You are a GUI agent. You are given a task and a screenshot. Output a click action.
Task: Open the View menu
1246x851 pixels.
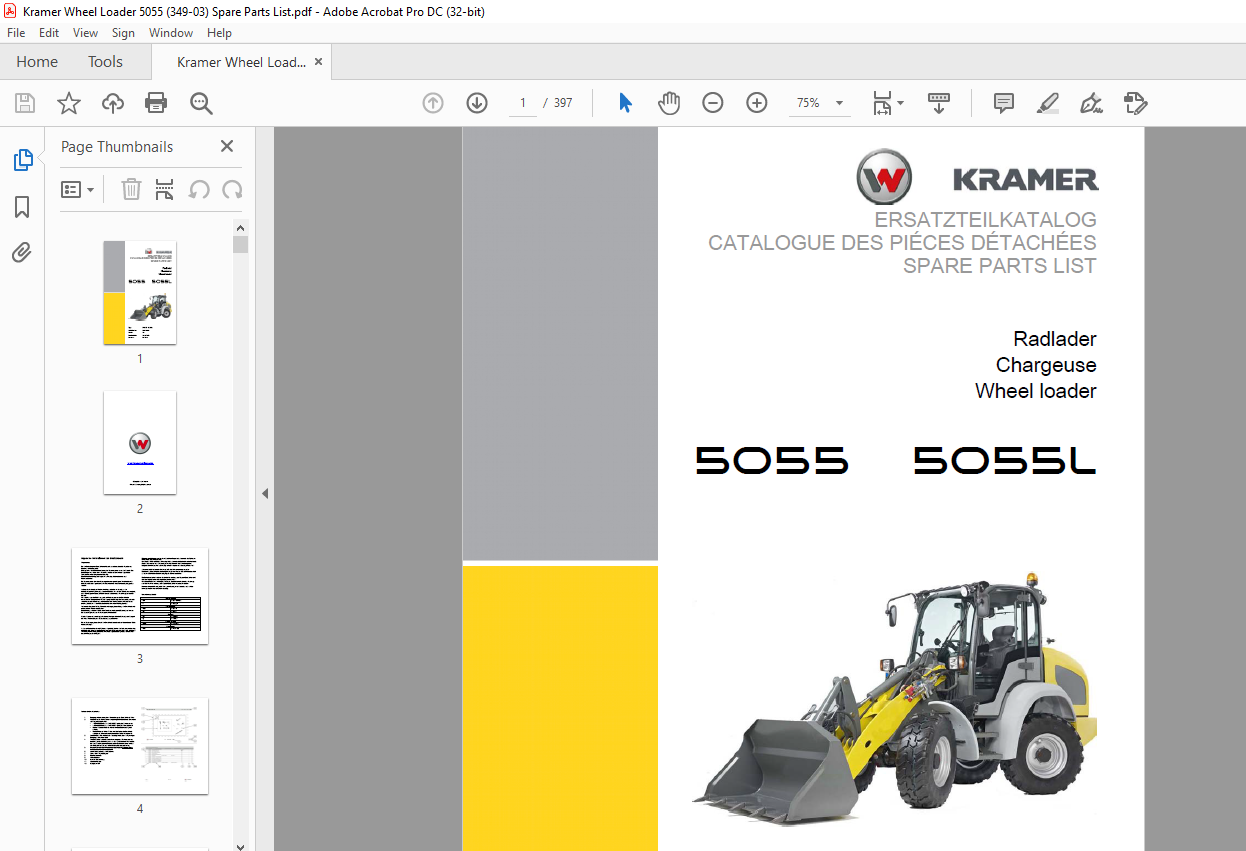86,33
